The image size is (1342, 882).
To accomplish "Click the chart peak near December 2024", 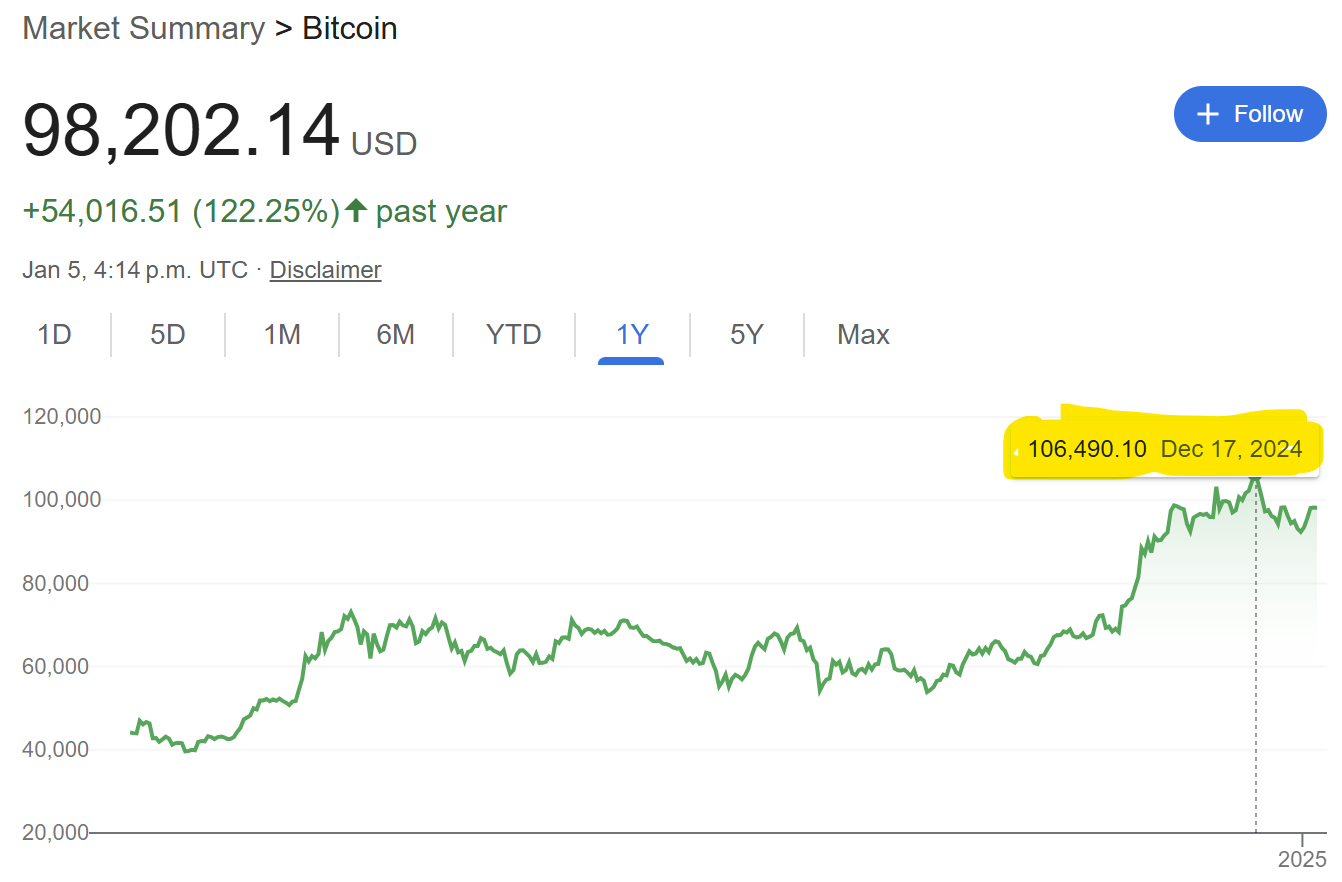I will [1255, 480].
